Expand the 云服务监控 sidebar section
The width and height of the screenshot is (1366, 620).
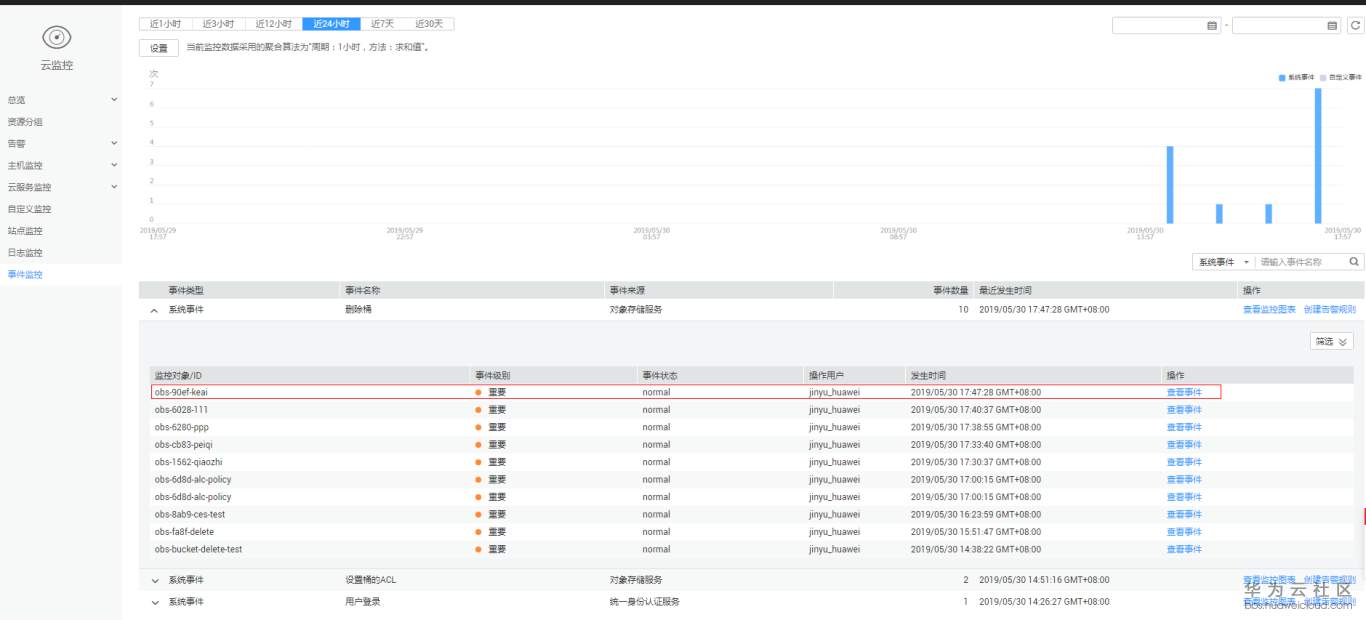coord(114,187)
